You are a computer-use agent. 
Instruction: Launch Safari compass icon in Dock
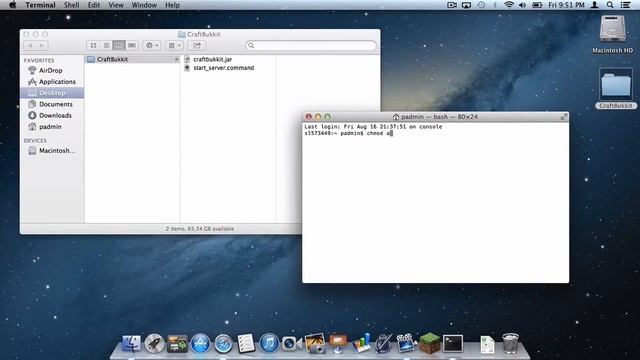click(x=223, y=344)
